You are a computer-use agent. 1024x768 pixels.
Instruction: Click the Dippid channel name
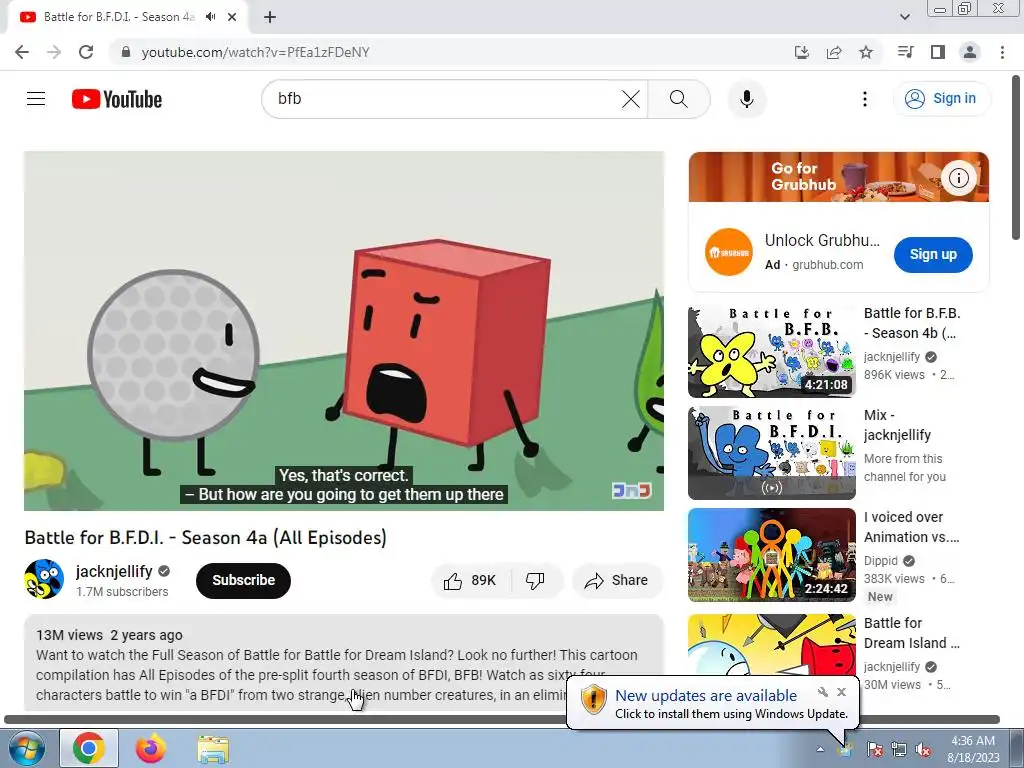[x=880, y=561]
